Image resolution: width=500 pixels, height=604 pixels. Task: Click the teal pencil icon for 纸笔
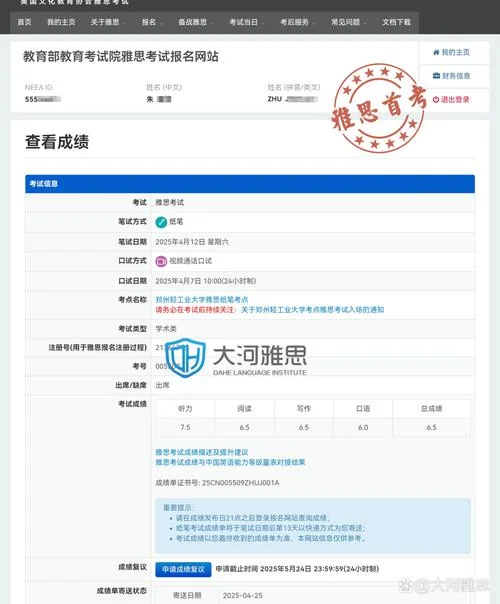tap(161, 222)
